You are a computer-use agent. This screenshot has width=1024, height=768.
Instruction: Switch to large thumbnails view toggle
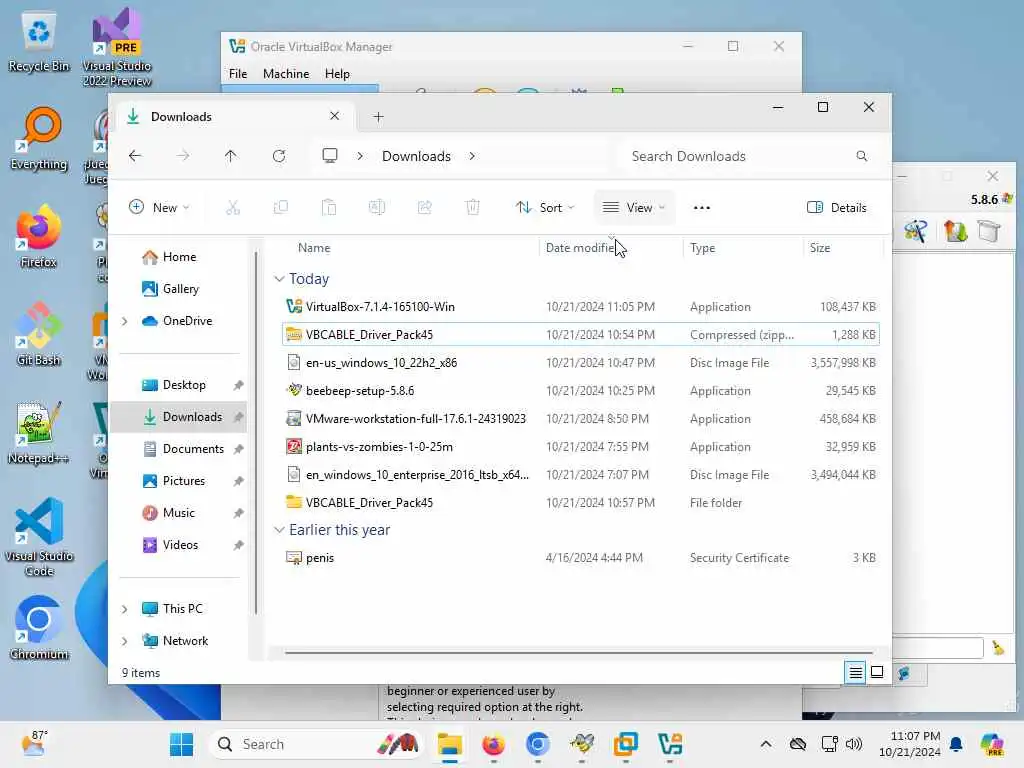(x=877, y=672)
